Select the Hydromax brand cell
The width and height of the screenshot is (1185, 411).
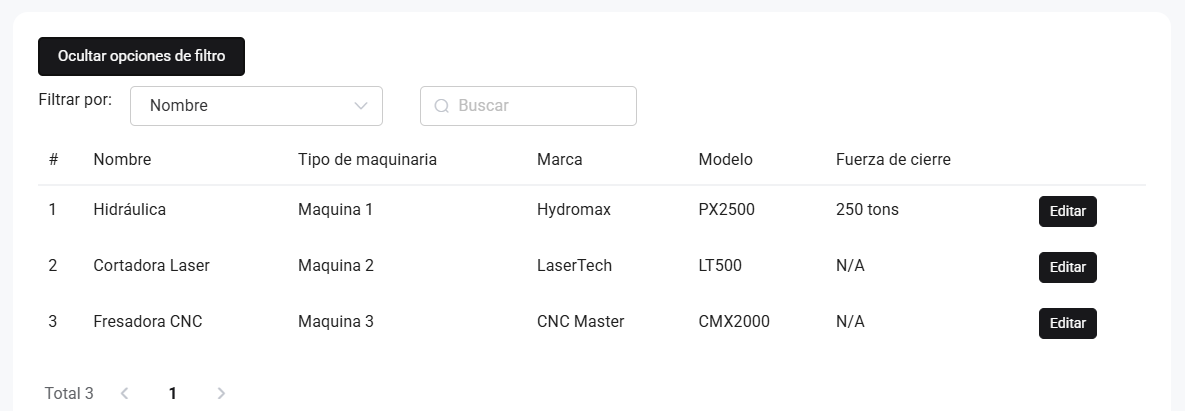(x=573, y=210)
